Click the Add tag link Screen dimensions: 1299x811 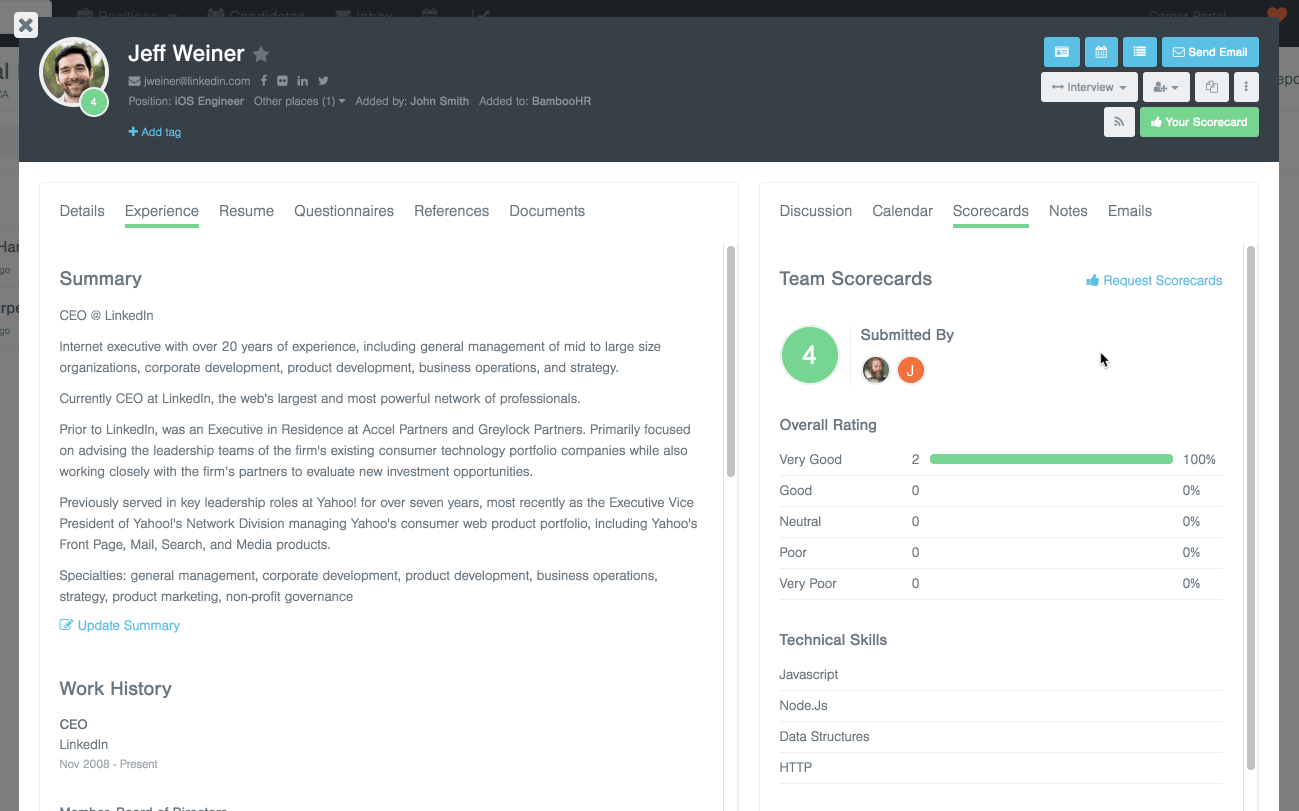click(155, 132)
